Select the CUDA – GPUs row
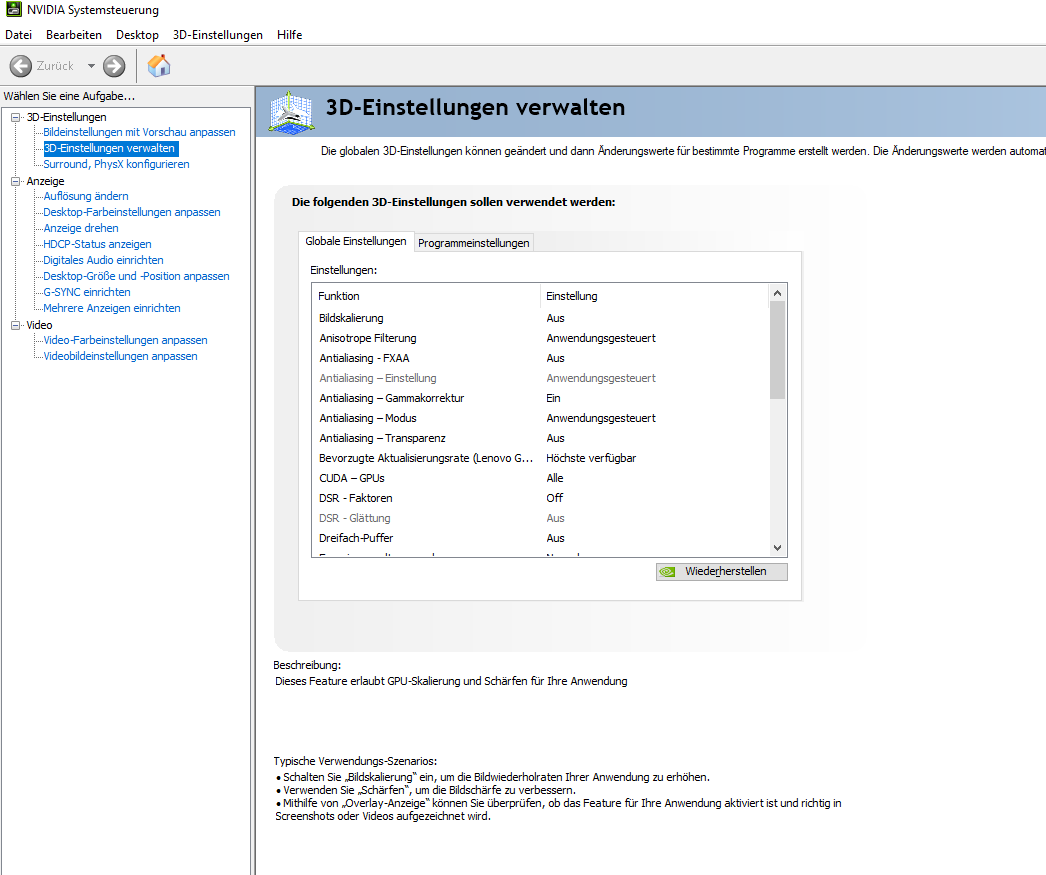This screenshot has height=875, width=1046. click(x=540, y=478)
